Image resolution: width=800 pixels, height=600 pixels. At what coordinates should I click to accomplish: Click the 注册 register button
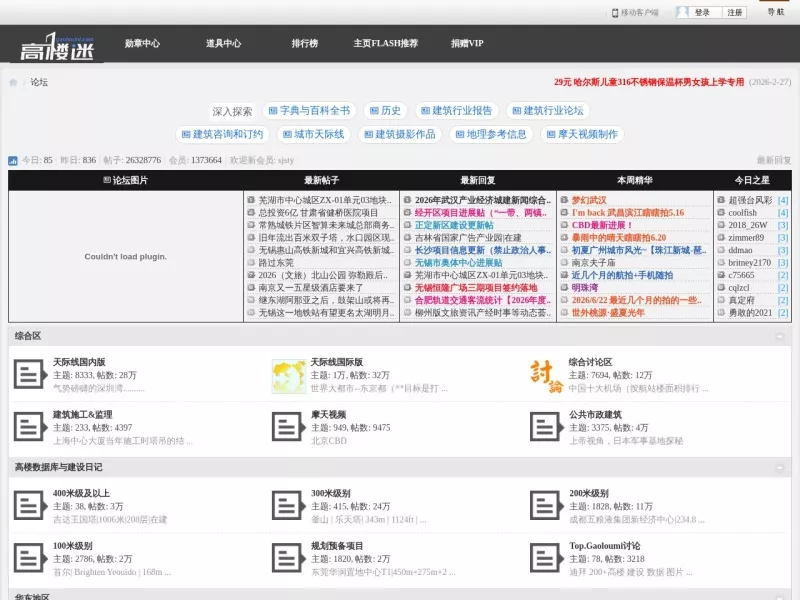[735, 12]
